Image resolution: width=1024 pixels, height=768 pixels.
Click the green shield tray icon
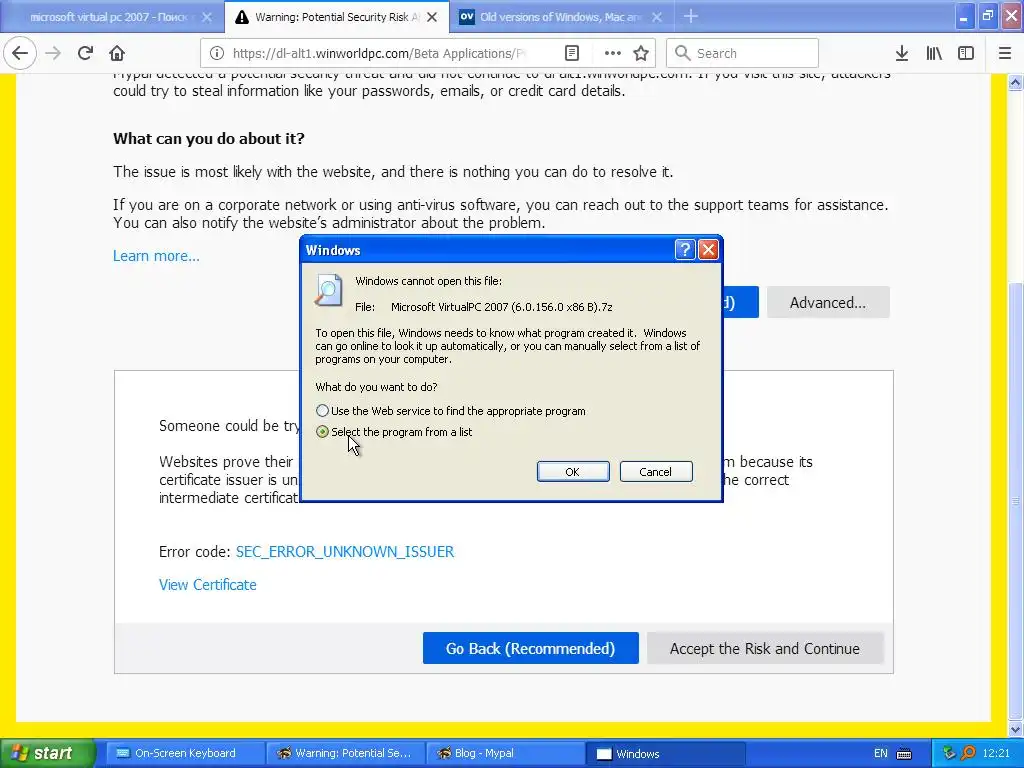pos(950,754)
